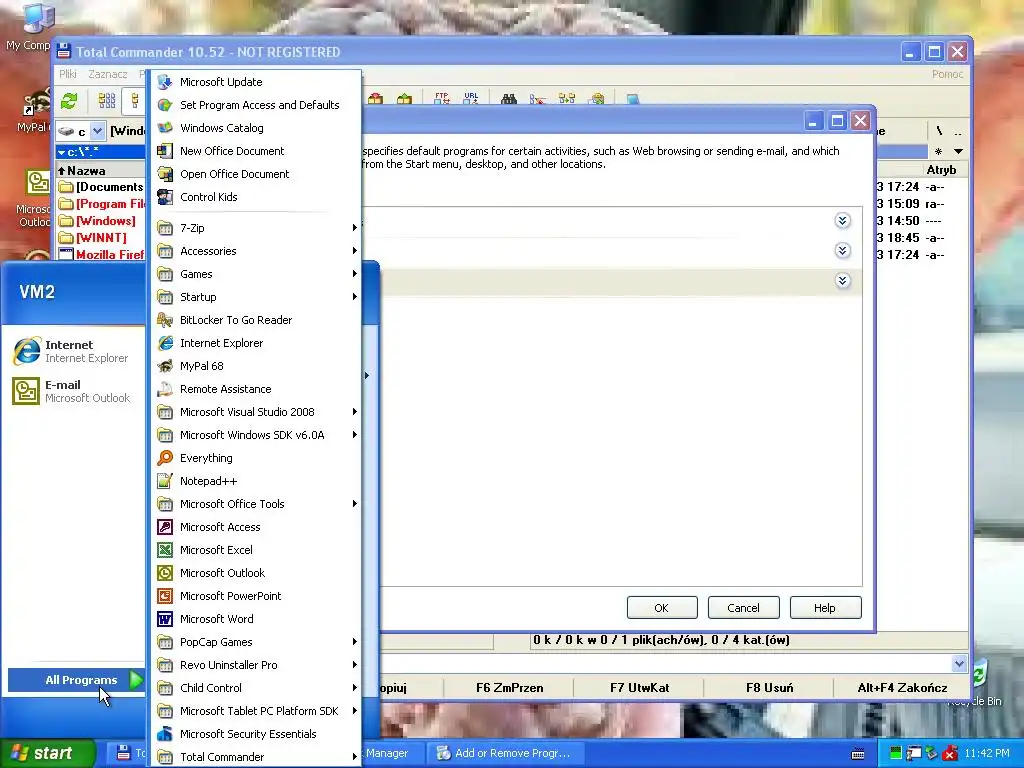The image size is (1024, 768).
Task: Open Zaznacz menu in Total Commander
Action: pos(108,74)
